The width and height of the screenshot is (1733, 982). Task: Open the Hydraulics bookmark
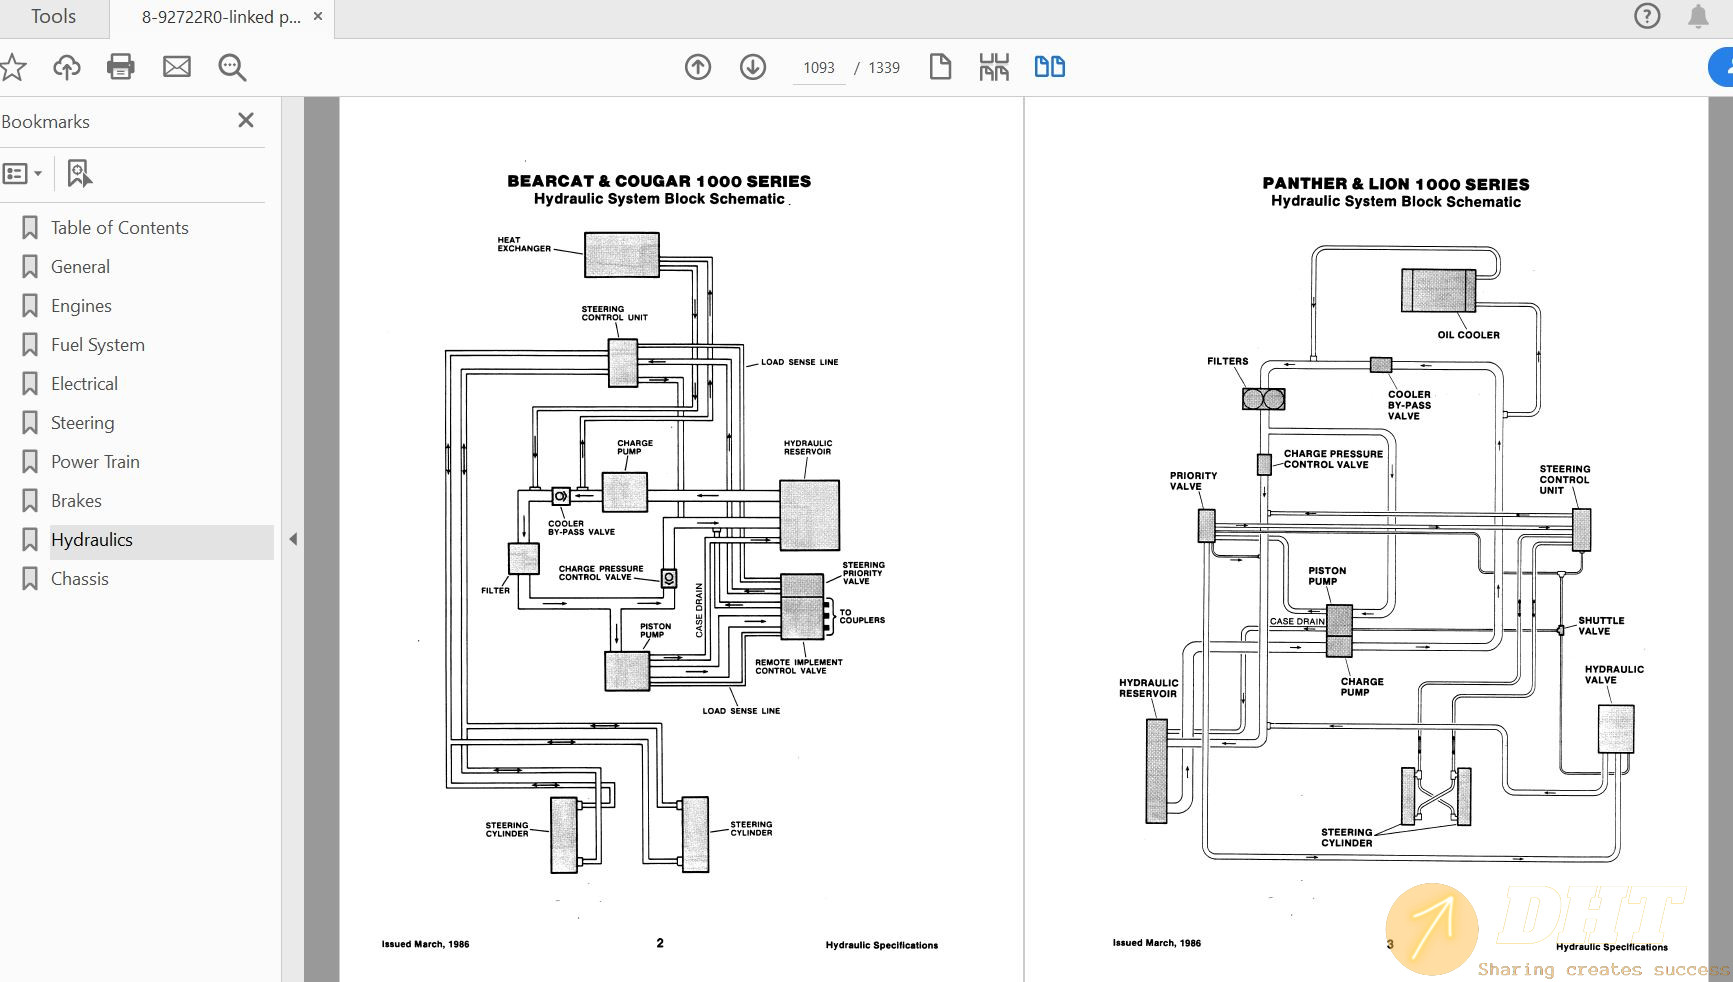(x=92, y=540)
